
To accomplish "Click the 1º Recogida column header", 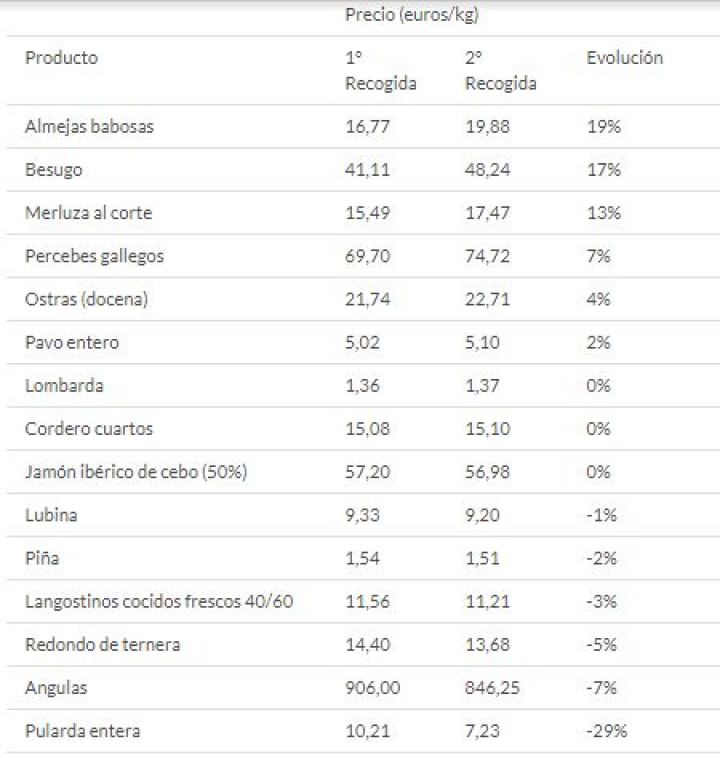I will click(x=380, y=70).
